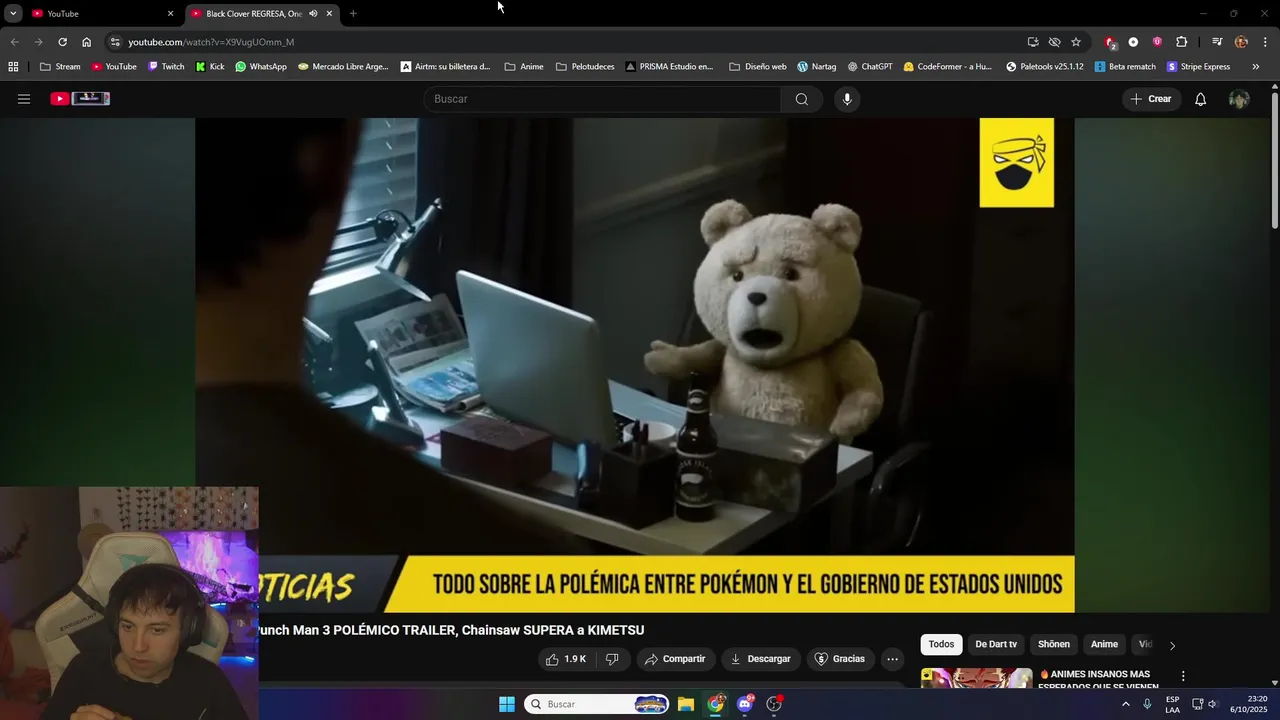The image size is (1280, 720).
Task: Click the Descargar download button
Action: pos(761,659)
